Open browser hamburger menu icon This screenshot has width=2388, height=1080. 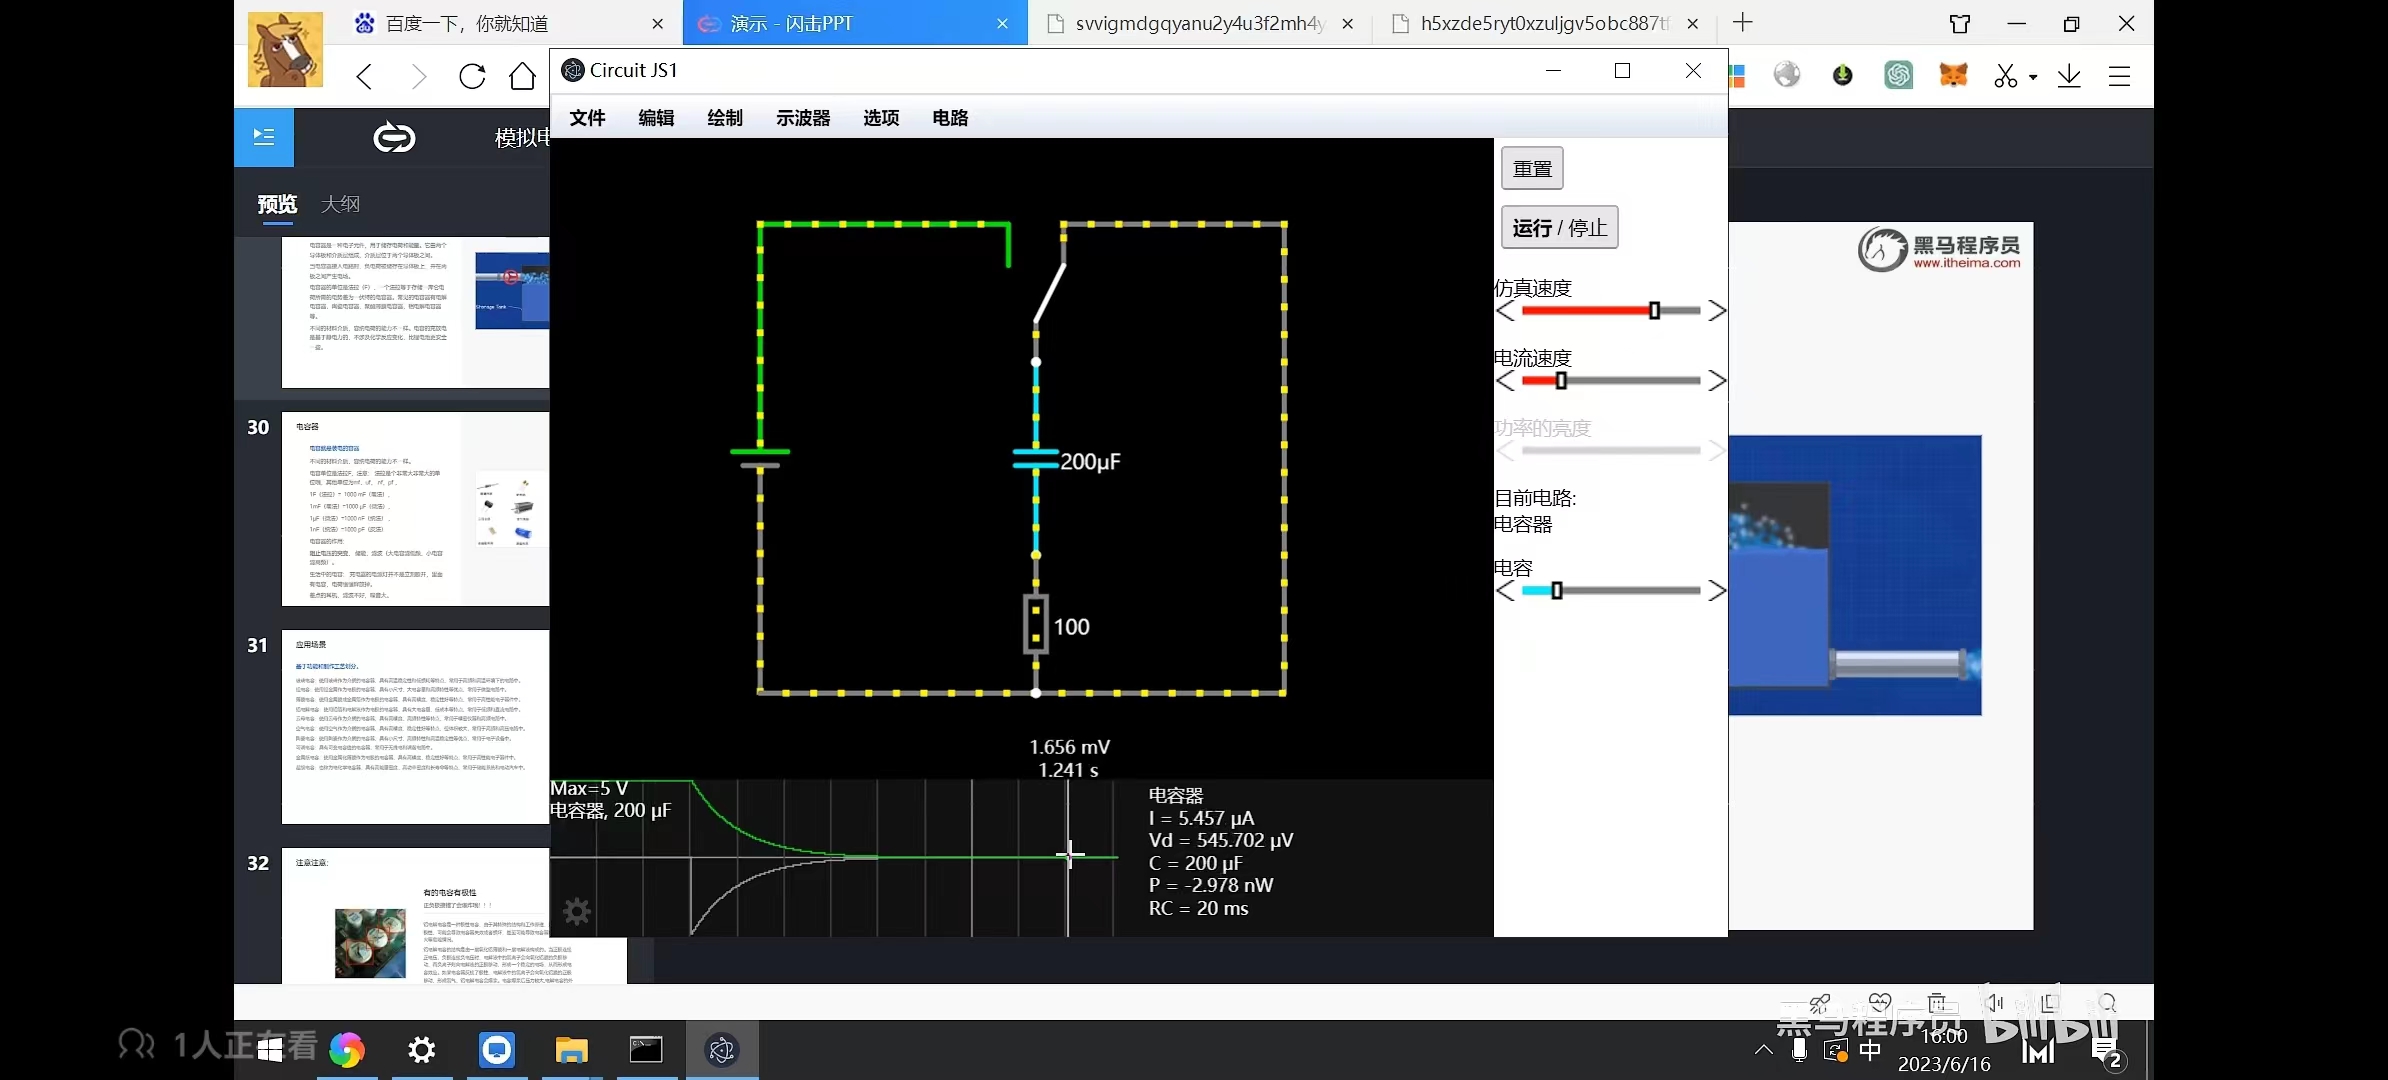point(2119,76)
